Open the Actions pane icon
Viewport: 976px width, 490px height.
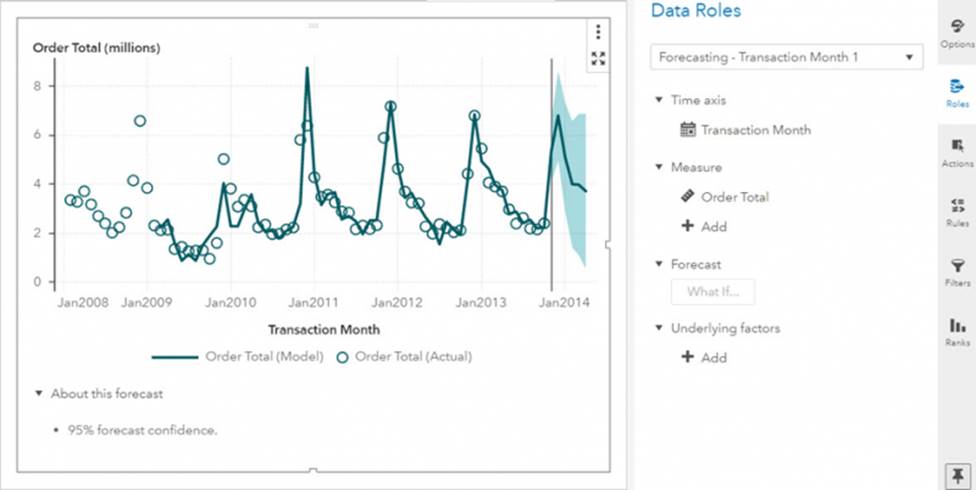[x=957, y=152]
